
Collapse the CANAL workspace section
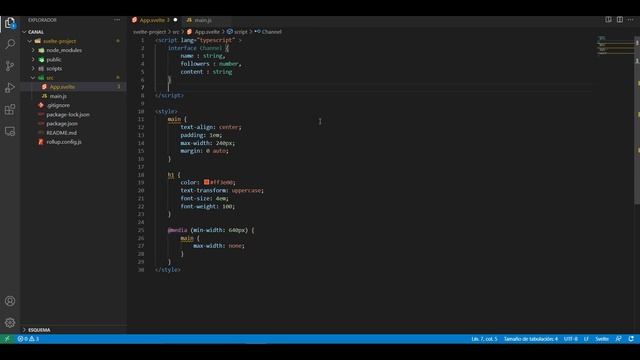click(25, 32)
